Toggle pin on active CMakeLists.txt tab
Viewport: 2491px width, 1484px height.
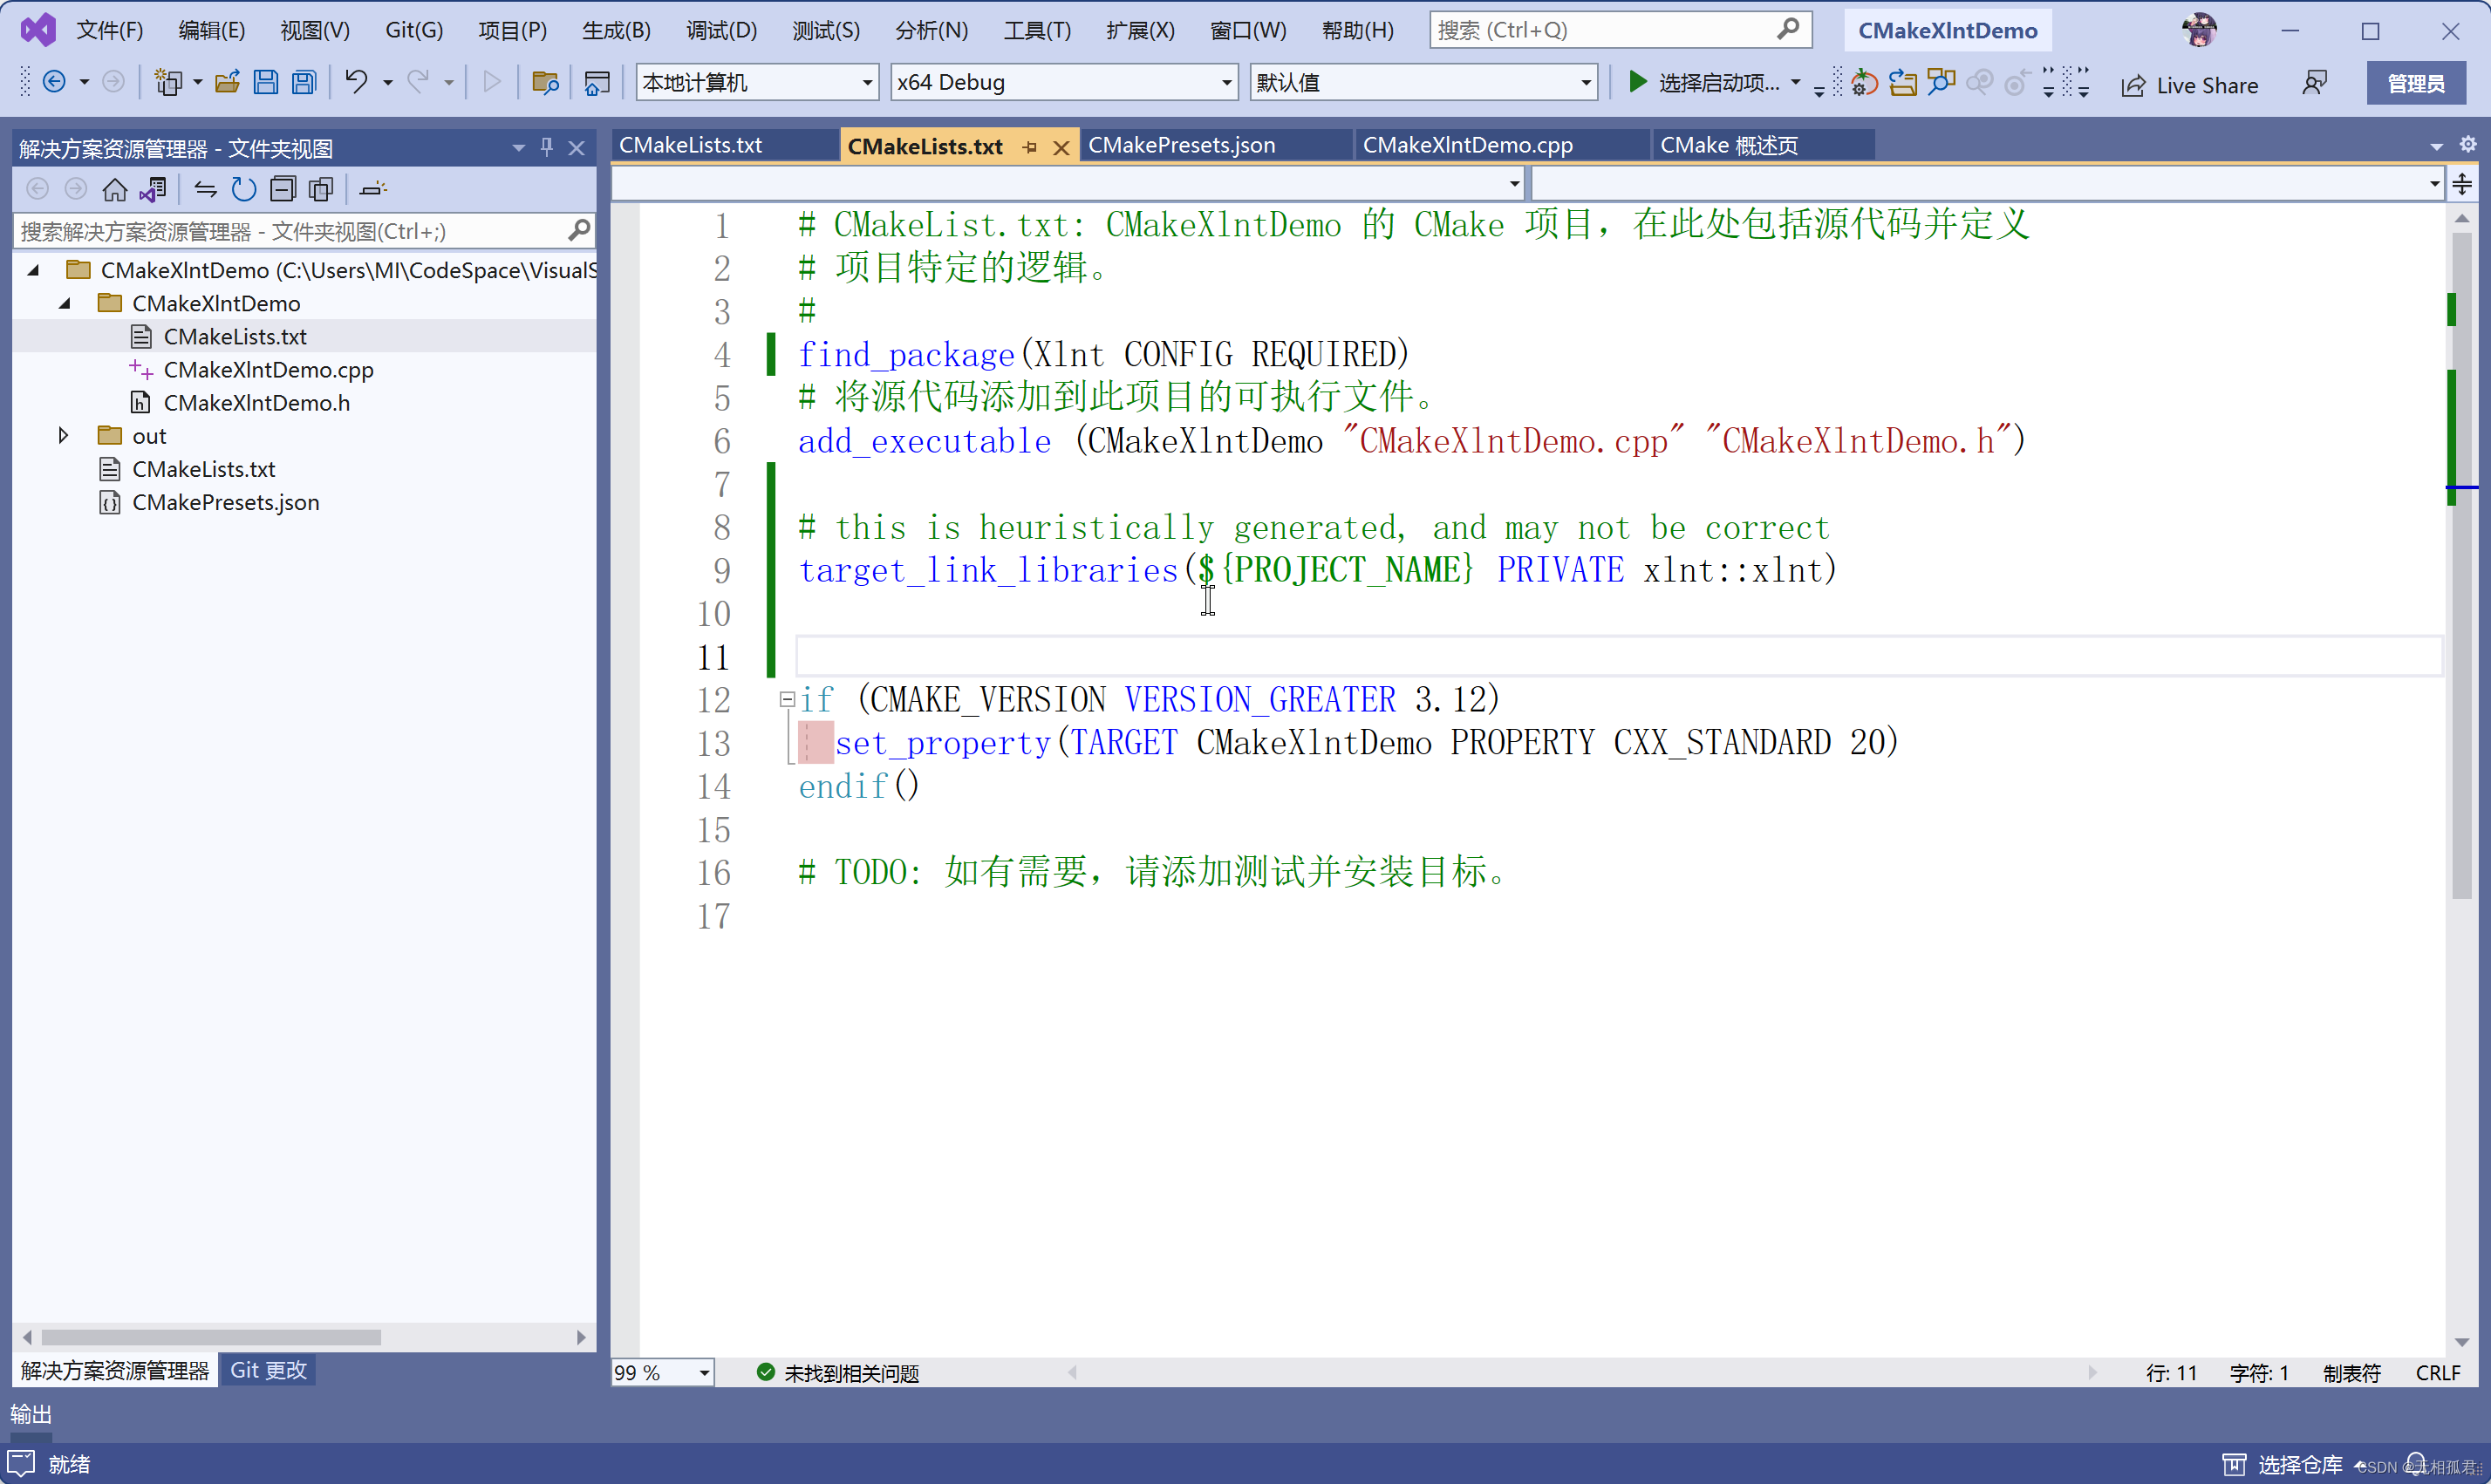click(1031, 147)
